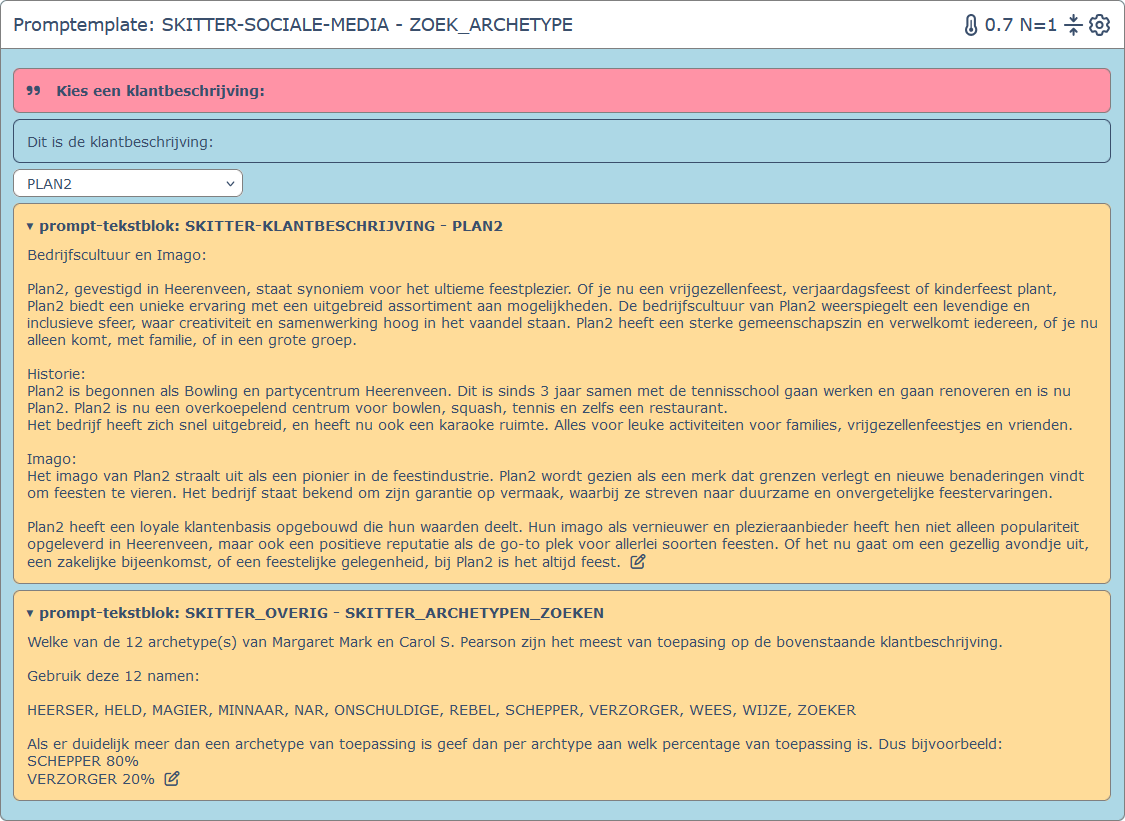Image resolution: width=1125 pixels, height=821 pixels.
Task: Open settings via the gear icon
Action: 1099,25
